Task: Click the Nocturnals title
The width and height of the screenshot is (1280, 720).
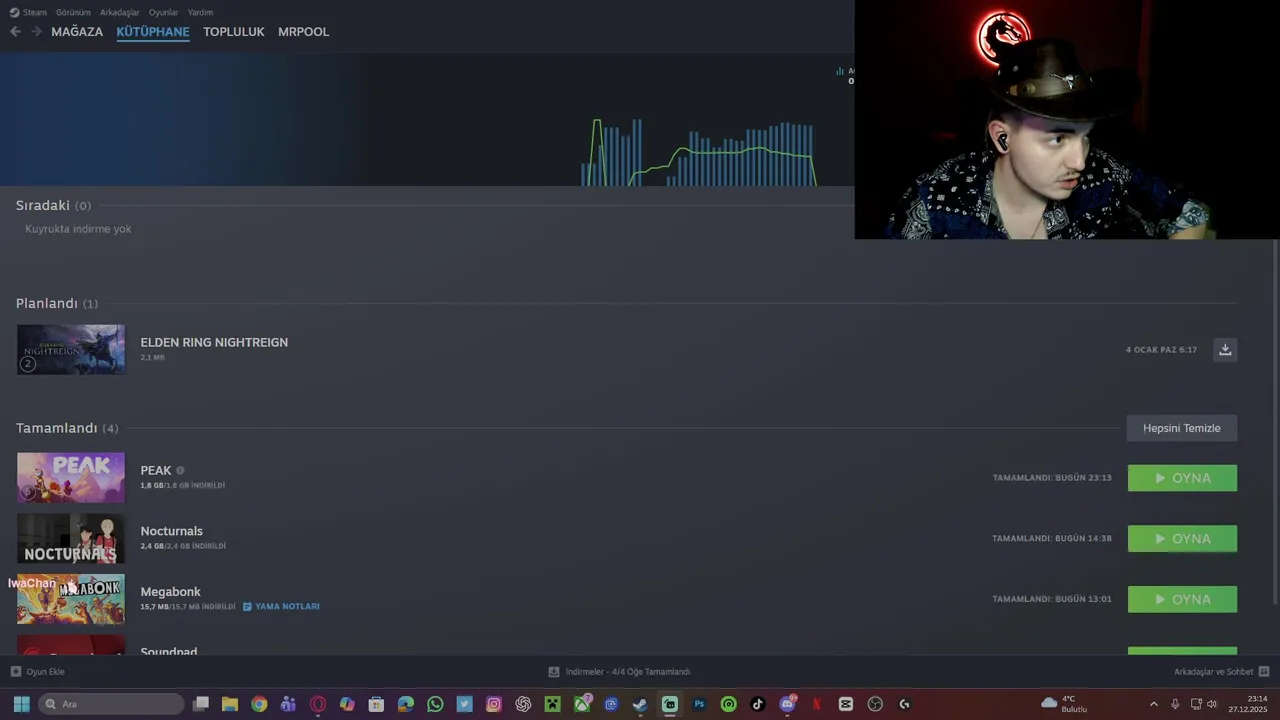Action: [171, 531]
